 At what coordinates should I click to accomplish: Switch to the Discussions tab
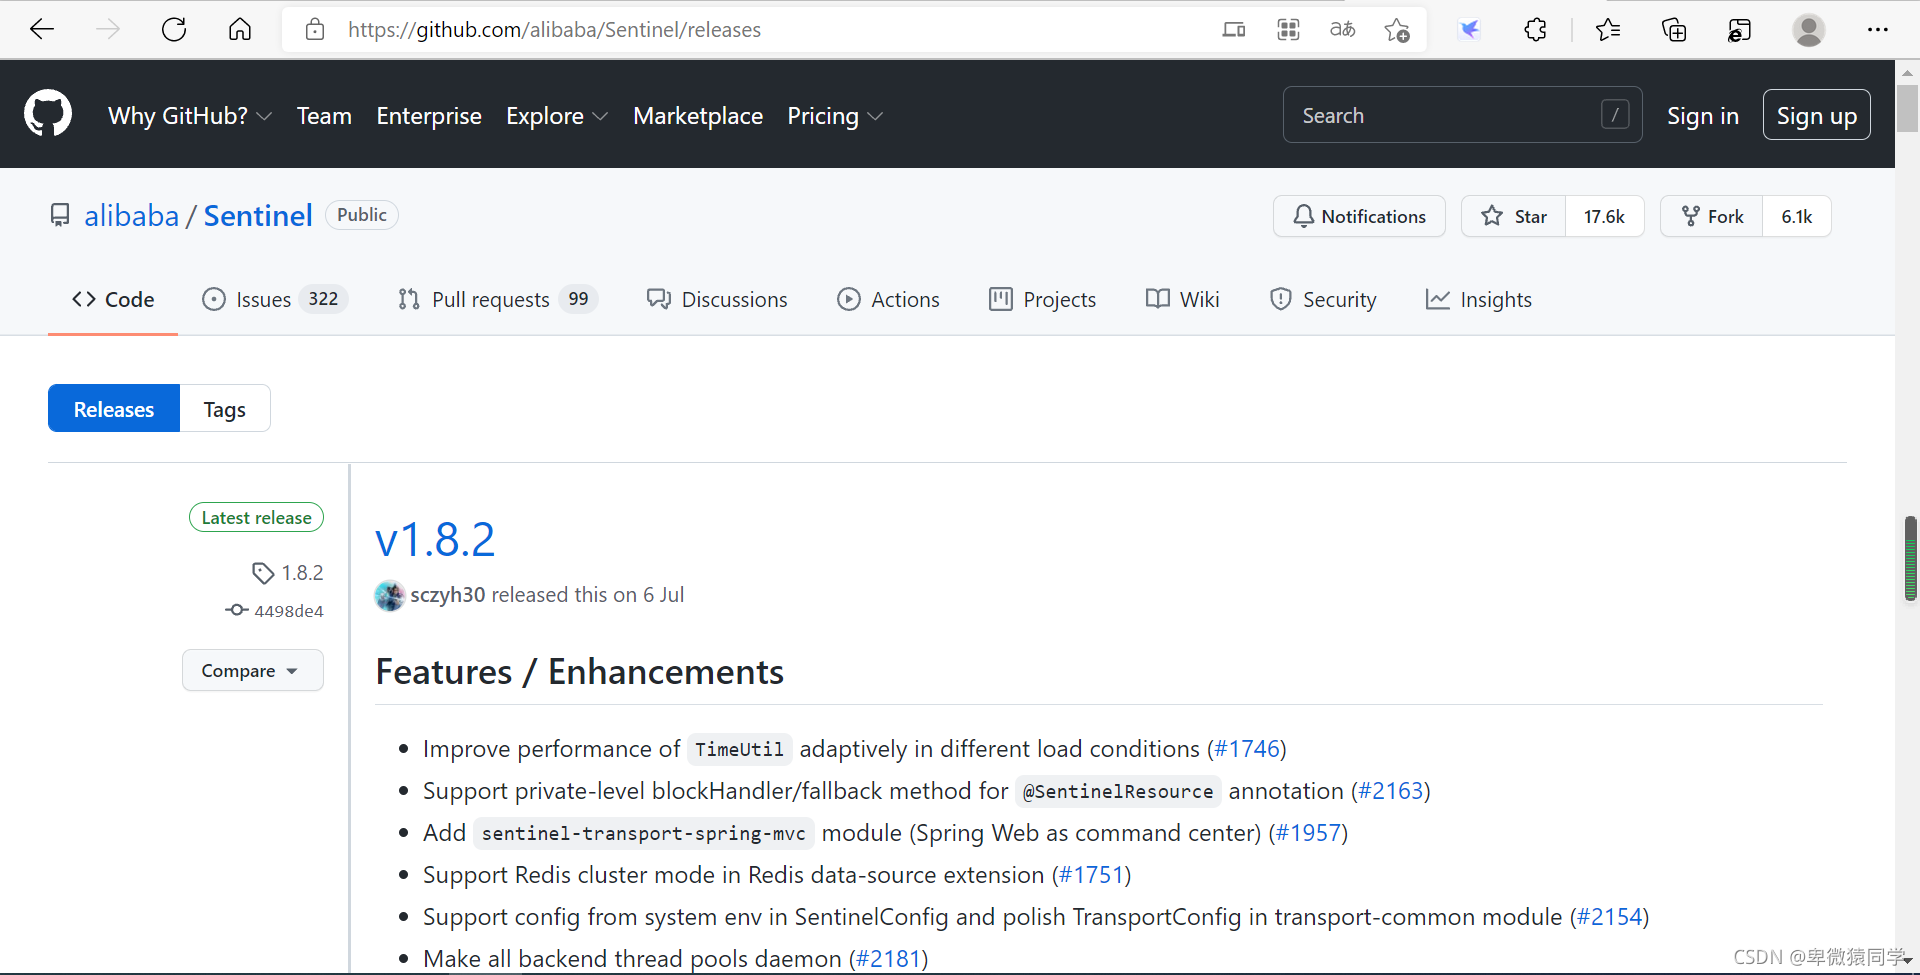(717, 299)
